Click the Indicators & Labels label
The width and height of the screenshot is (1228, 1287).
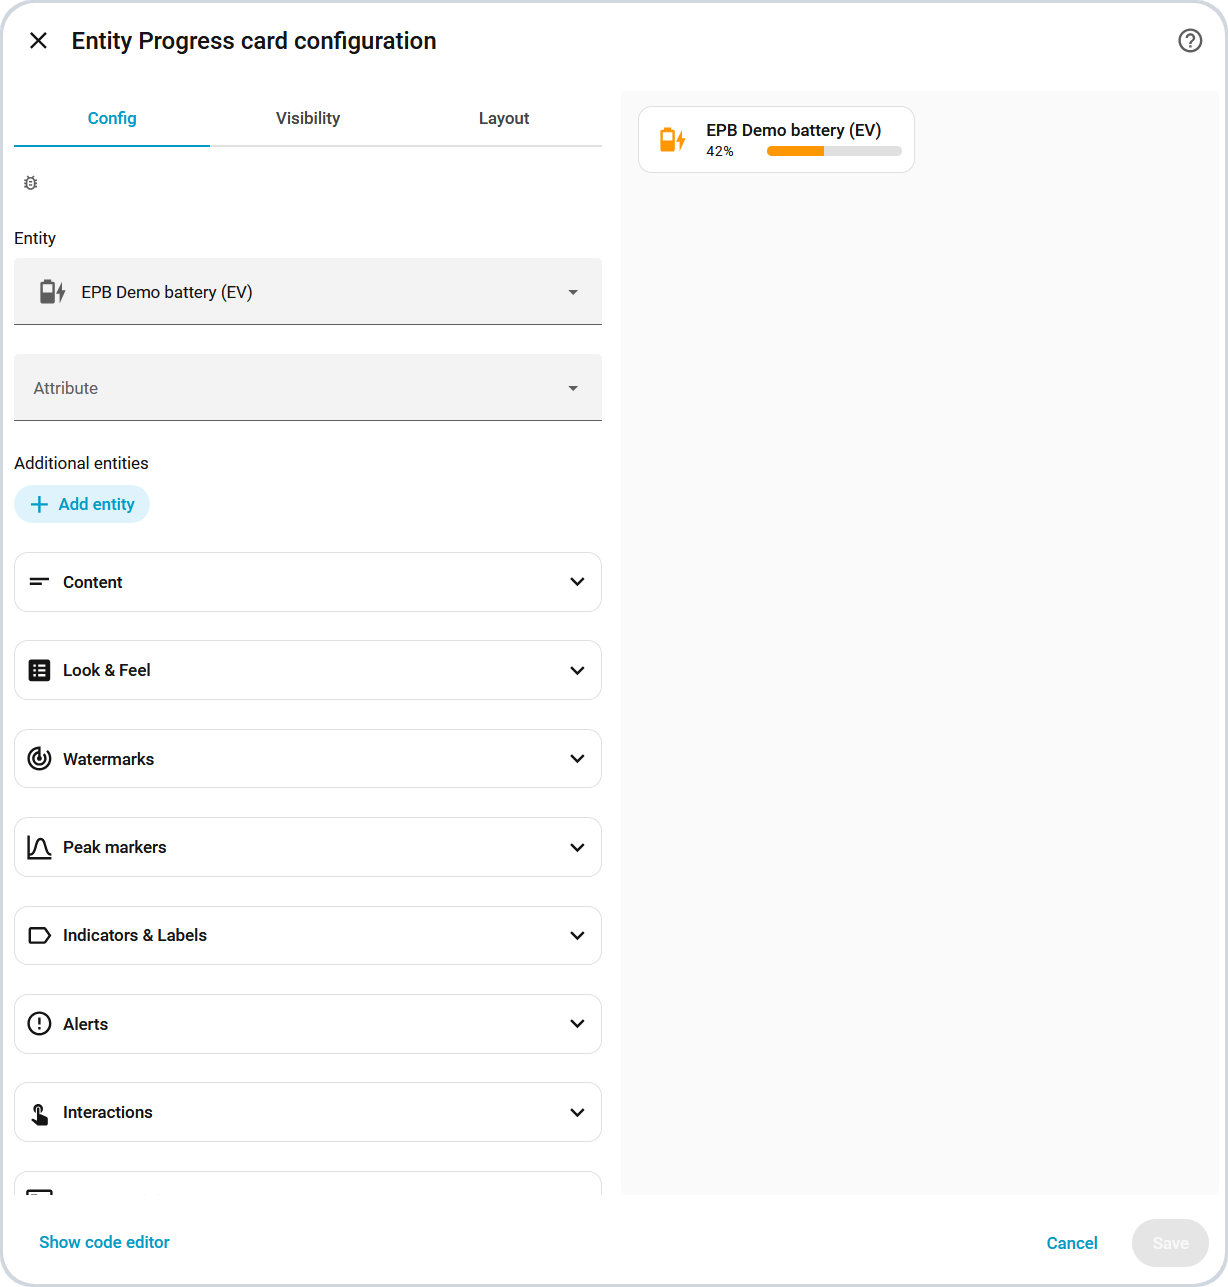(x=135, y=935)
